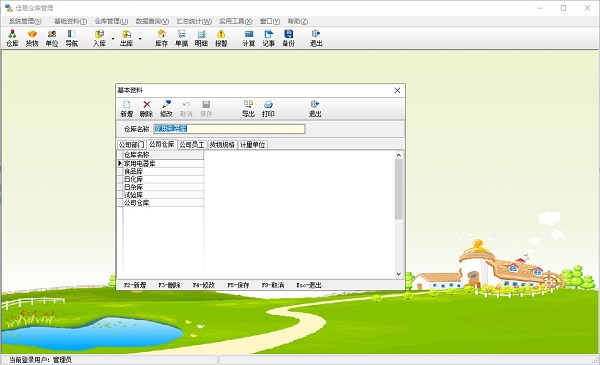The height and width of the screenshot is (365, 600).
Task: Open the 单位 units toolbar icon
Action: pyautogui.click(x=52, y=38)
